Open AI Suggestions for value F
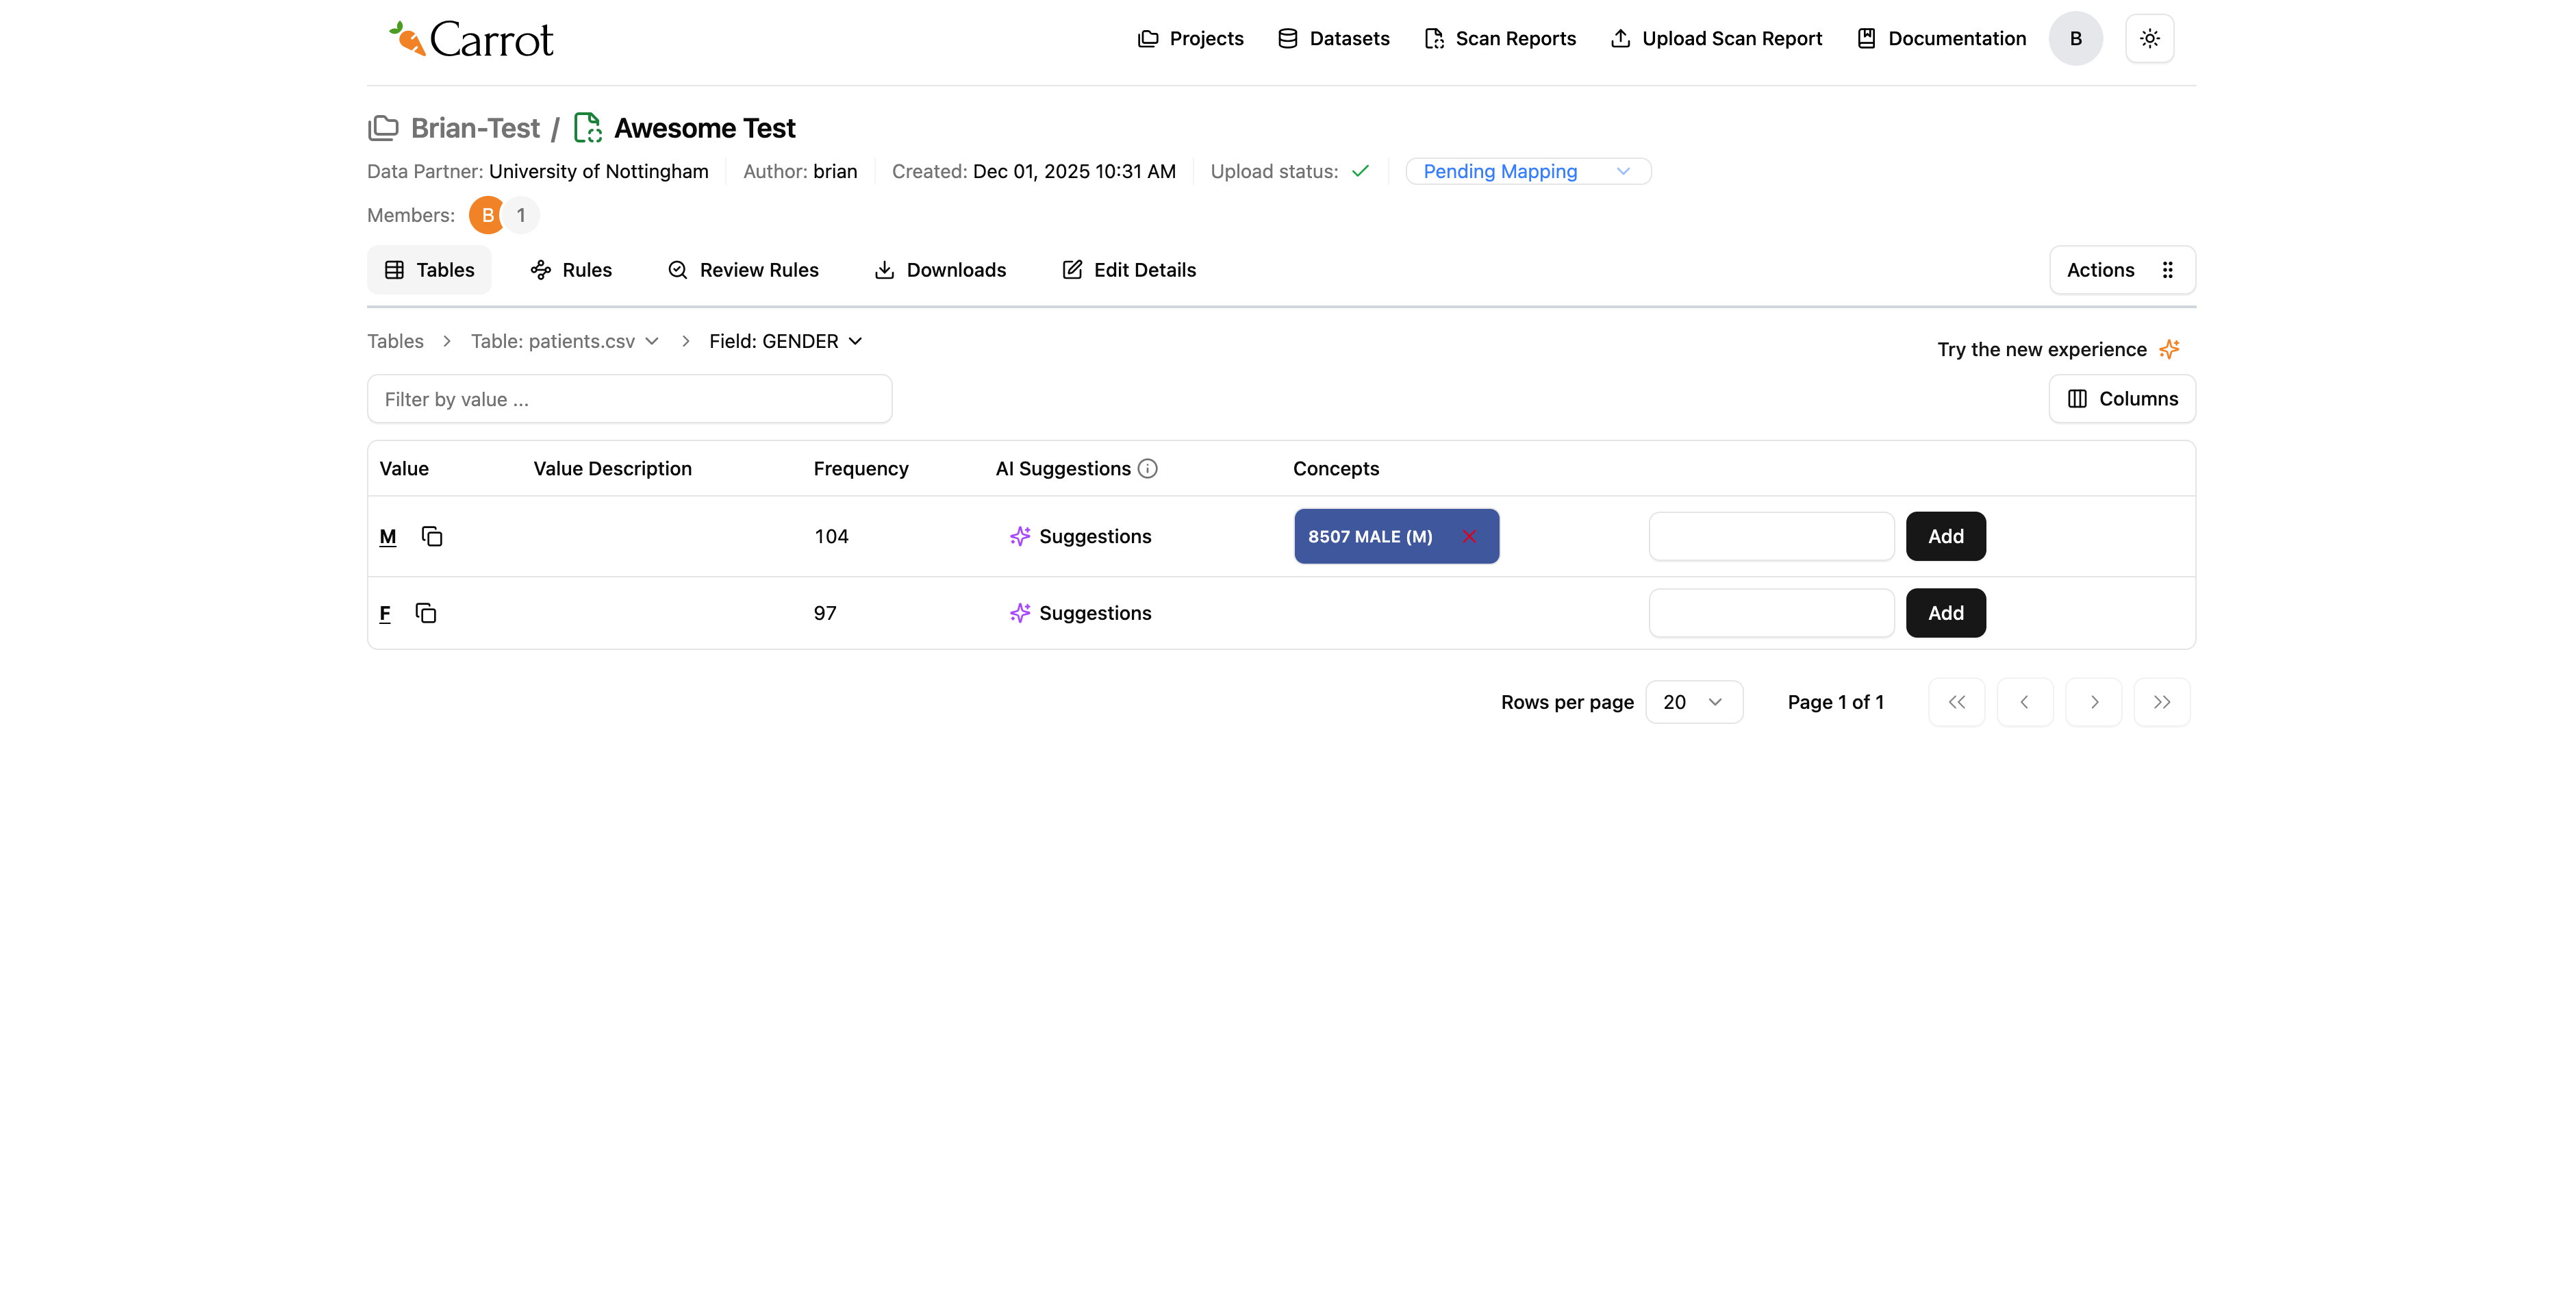Screen dimensions: 2576x1289 pos(1081,613)
